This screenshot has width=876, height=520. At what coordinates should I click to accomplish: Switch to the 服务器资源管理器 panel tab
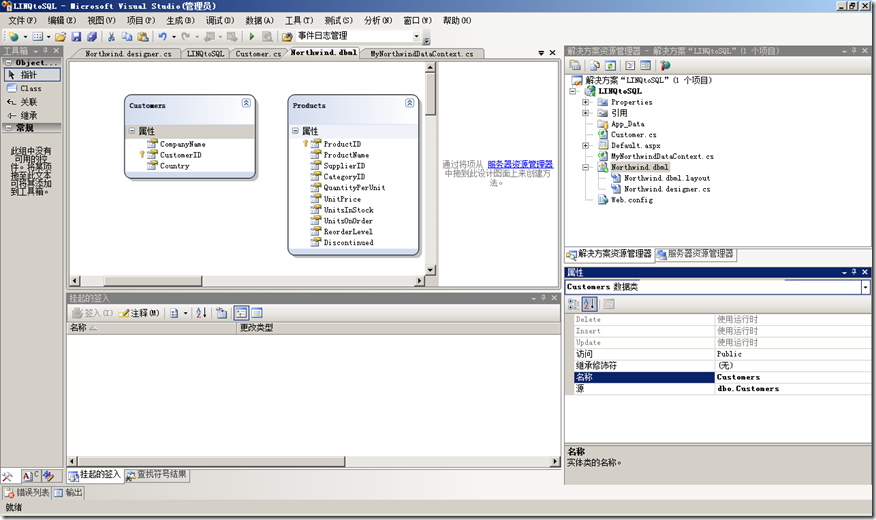tap(696, 254)
